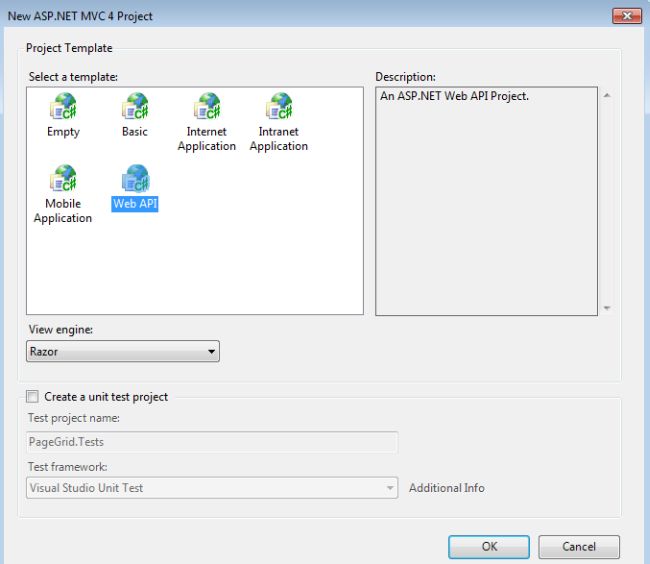This screenshot has height=564, width=650.
Task: Click the 'Empty' template label
Action: coord(63,132)
